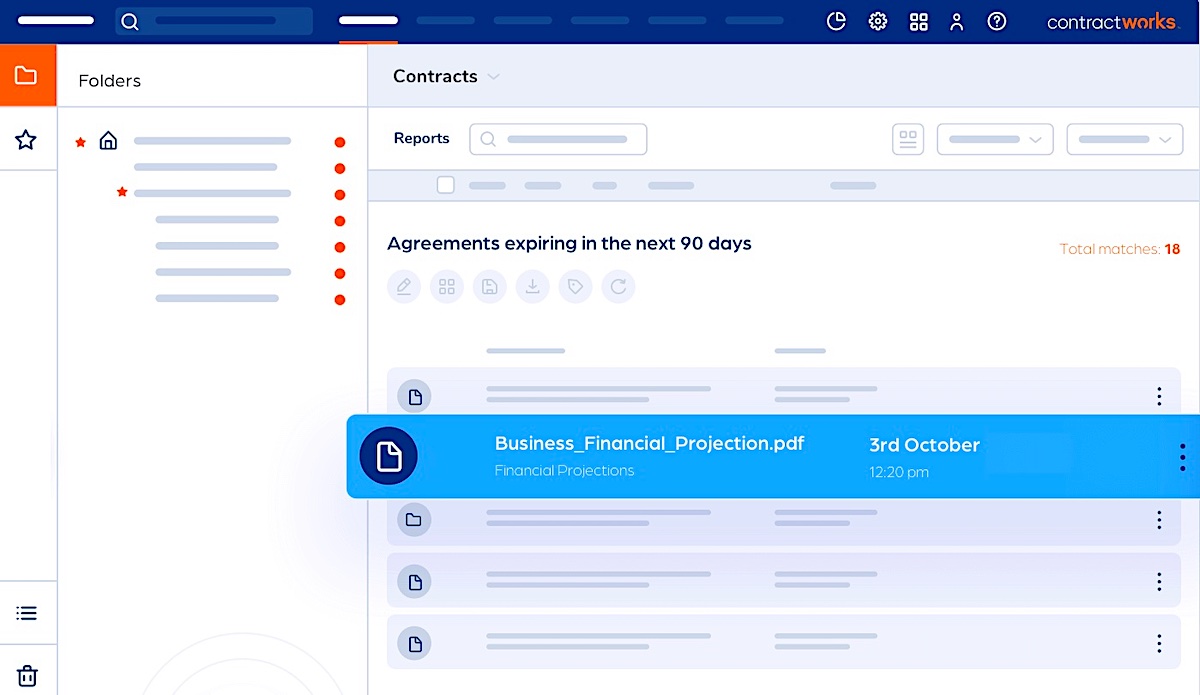The height and width of the screenshot is (695, 1200).
Task: Open three-dot menu of folder-icon row
Action: pos(1159,520)
